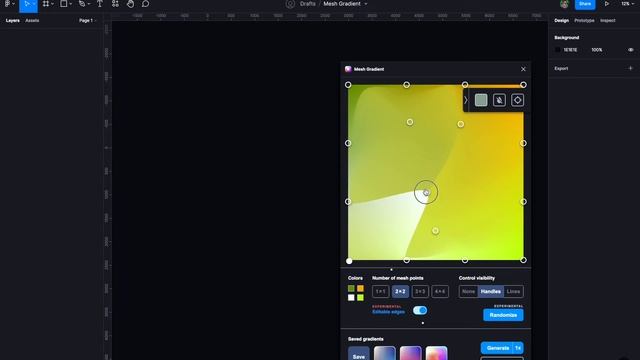Click the bottom-right corner mesh handle

(523, 260)
